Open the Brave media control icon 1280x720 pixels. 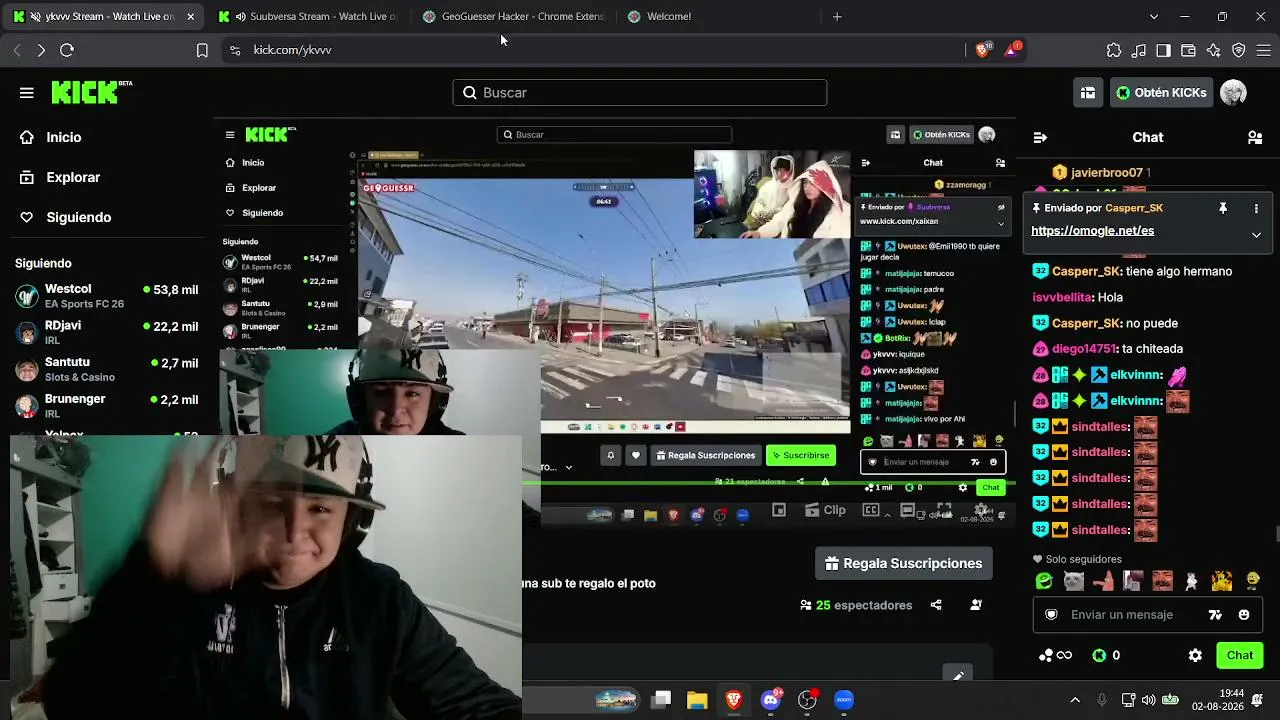(x=1139, y=50)
